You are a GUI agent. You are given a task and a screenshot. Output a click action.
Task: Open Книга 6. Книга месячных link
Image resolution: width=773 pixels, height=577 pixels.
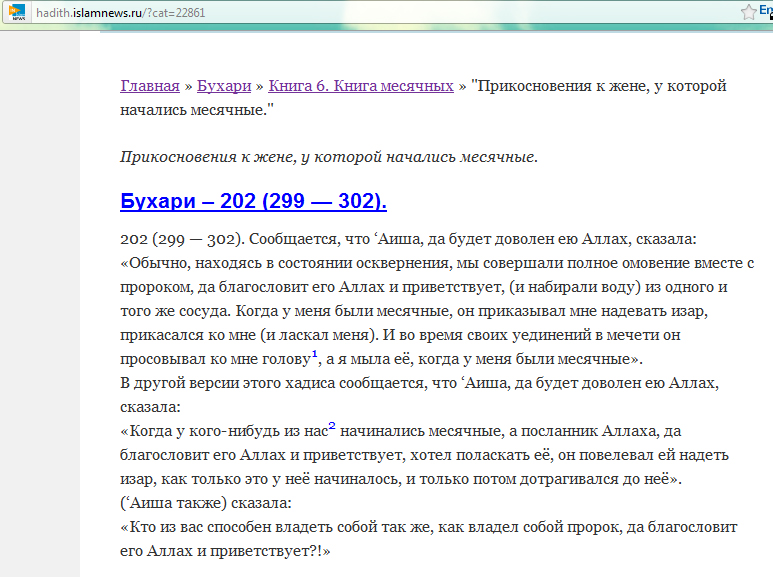(361, 86)
